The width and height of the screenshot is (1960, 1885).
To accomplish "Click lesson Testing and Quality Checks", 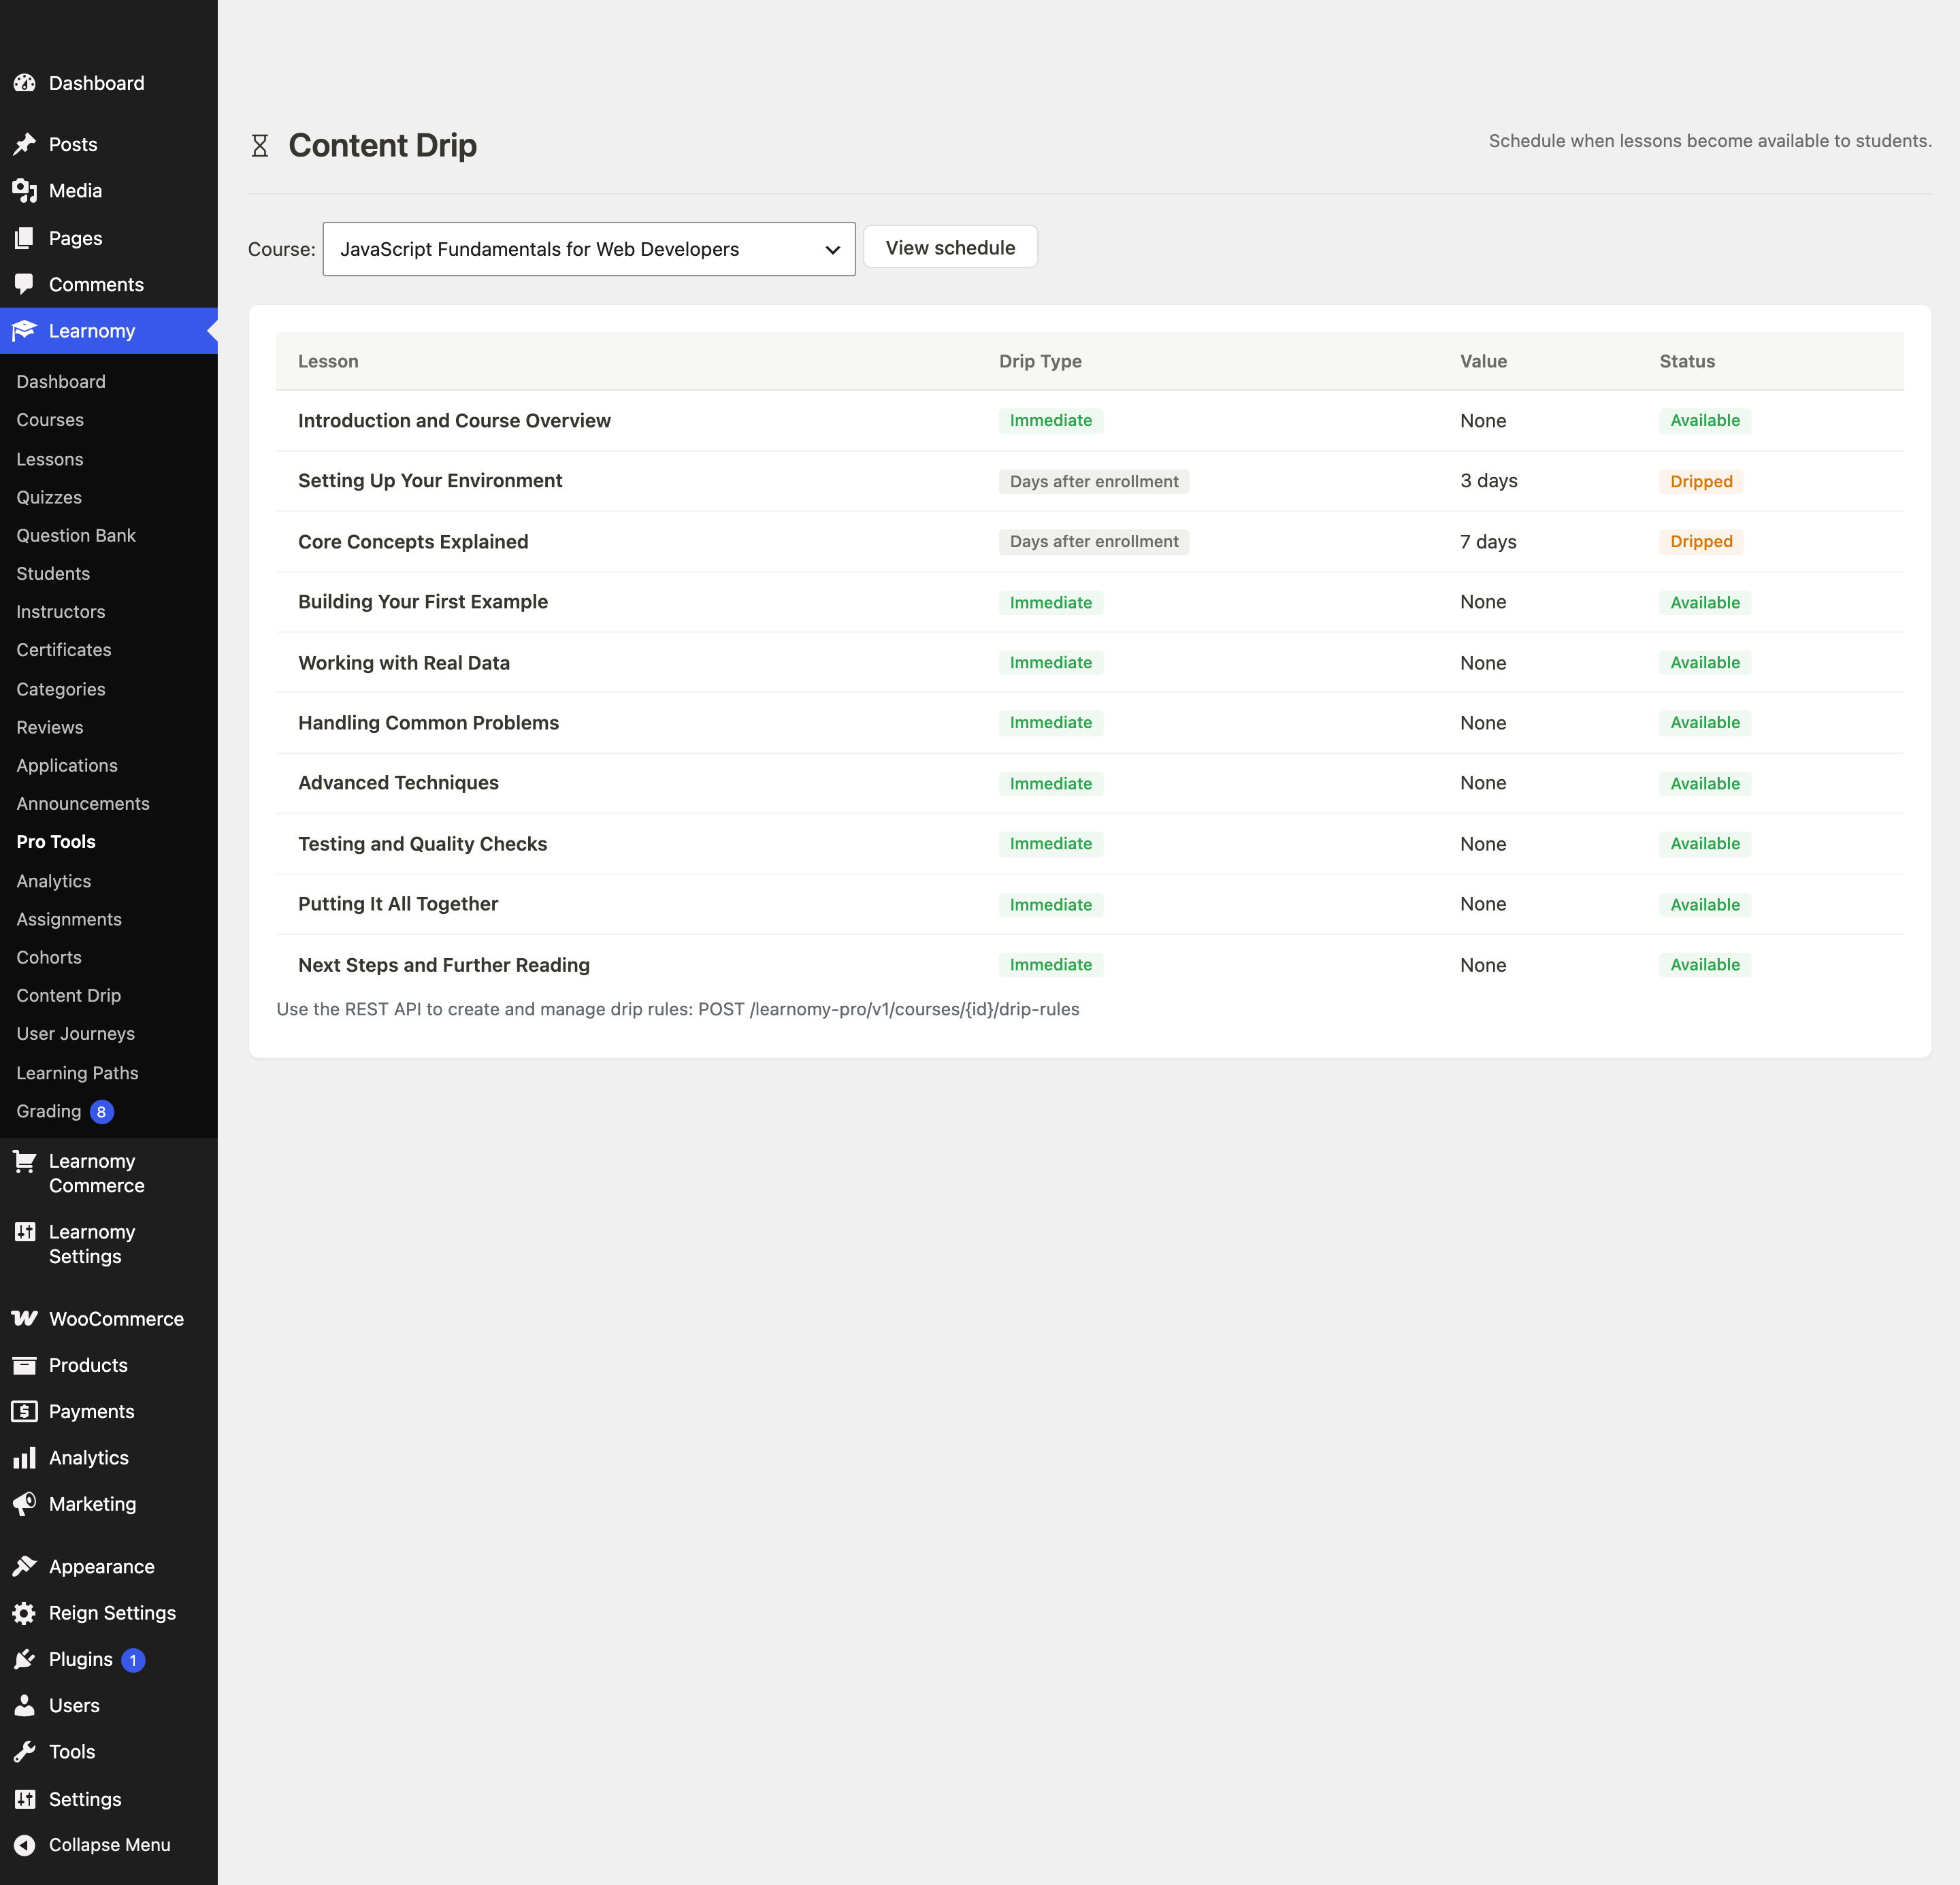I will click(x=423, y=844).
